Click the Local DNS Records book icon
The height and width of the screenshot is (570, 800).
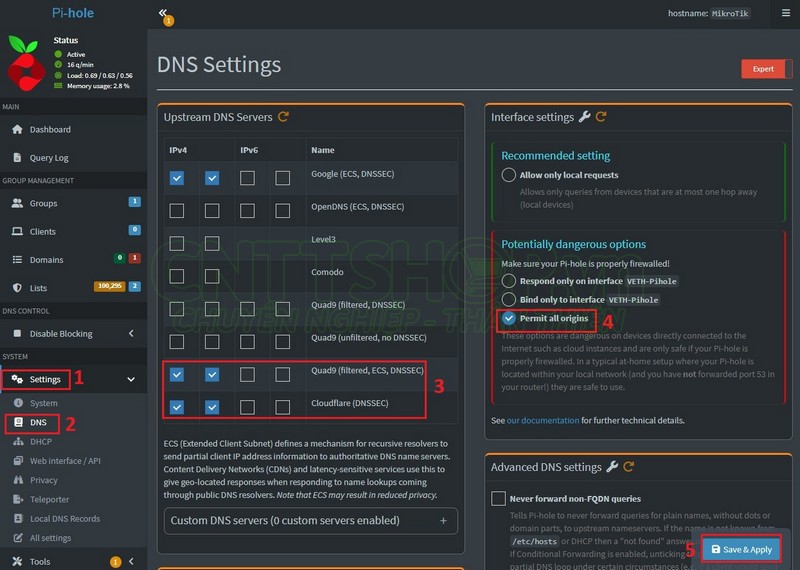[18, 518]
